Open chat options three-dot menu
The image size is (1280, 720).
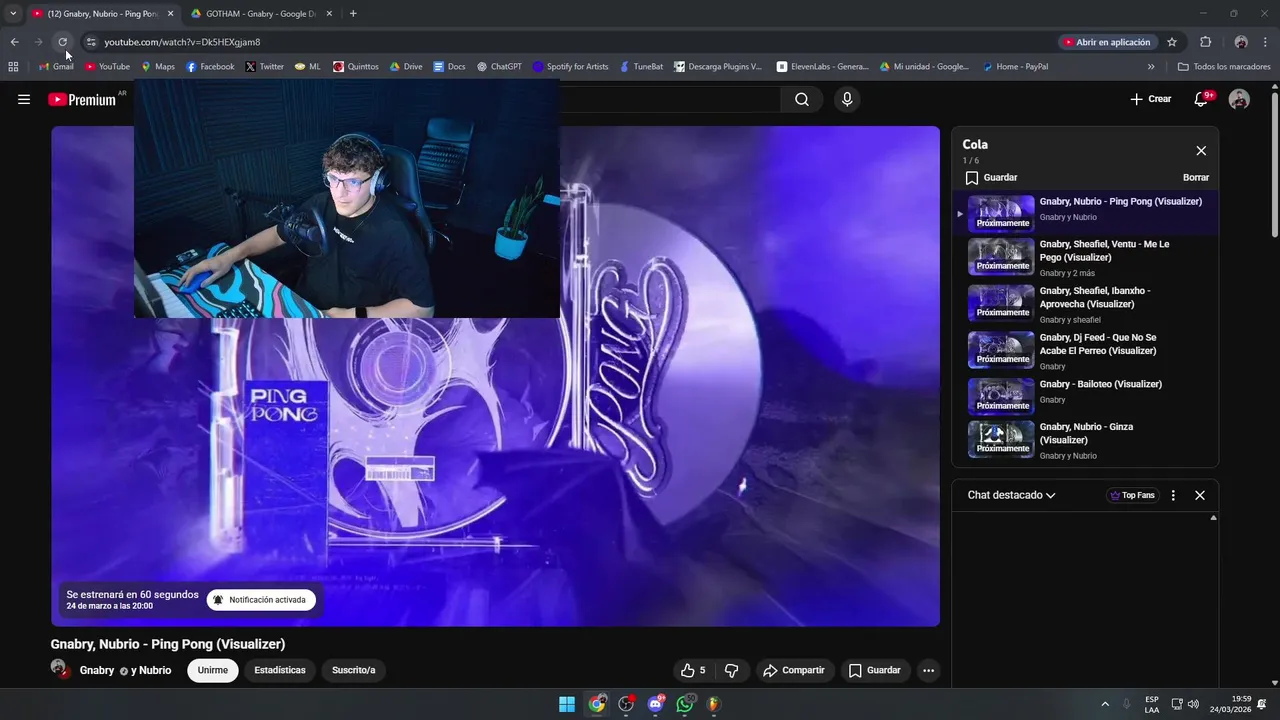[x=1173, y=495]
